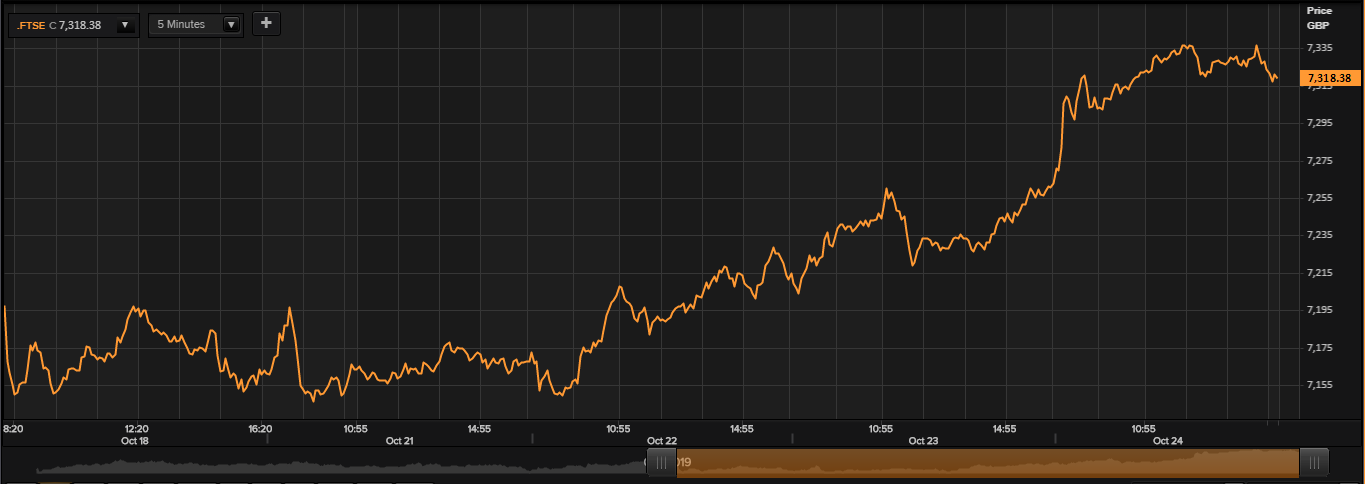Click the Oct 21 date label

[x=400, y=441]
